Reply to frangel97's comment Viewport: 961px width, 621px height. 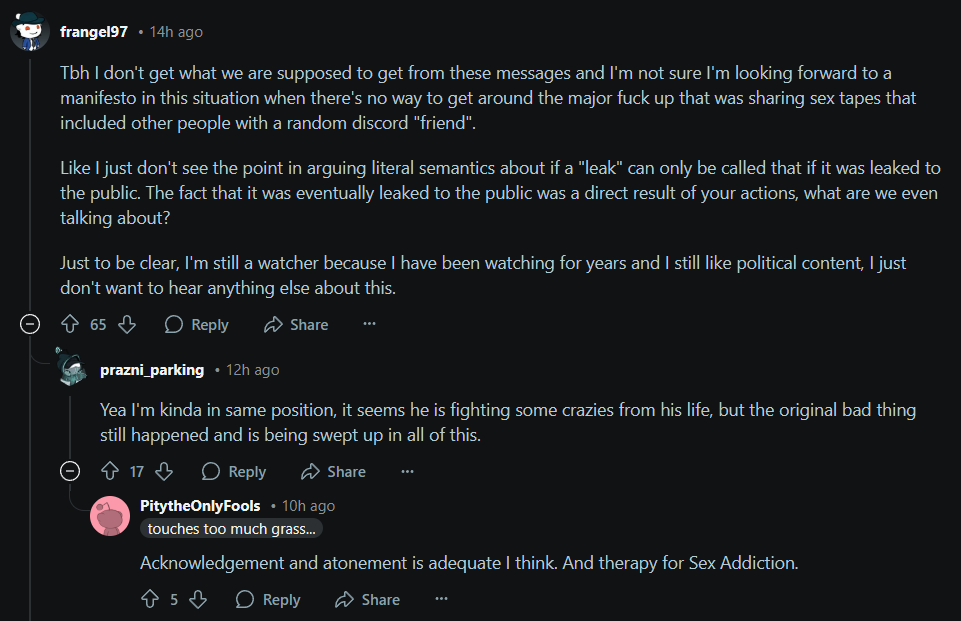click(197, 324)
